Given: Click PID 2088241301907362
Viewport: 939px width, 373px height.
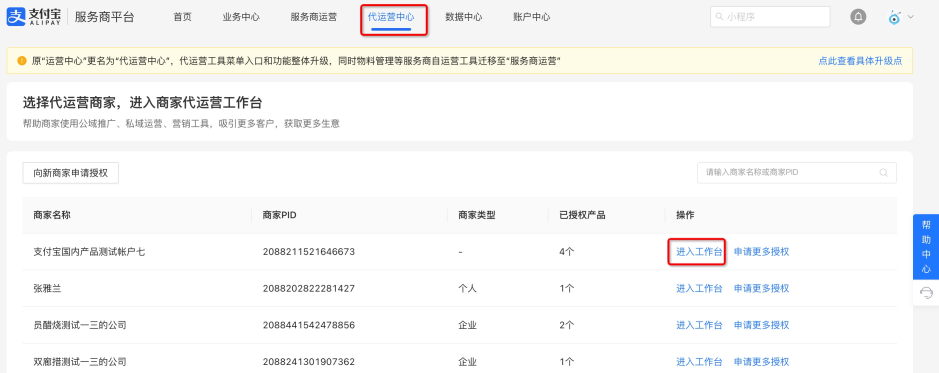Looking at the screenshot, I should click(309, 362).
